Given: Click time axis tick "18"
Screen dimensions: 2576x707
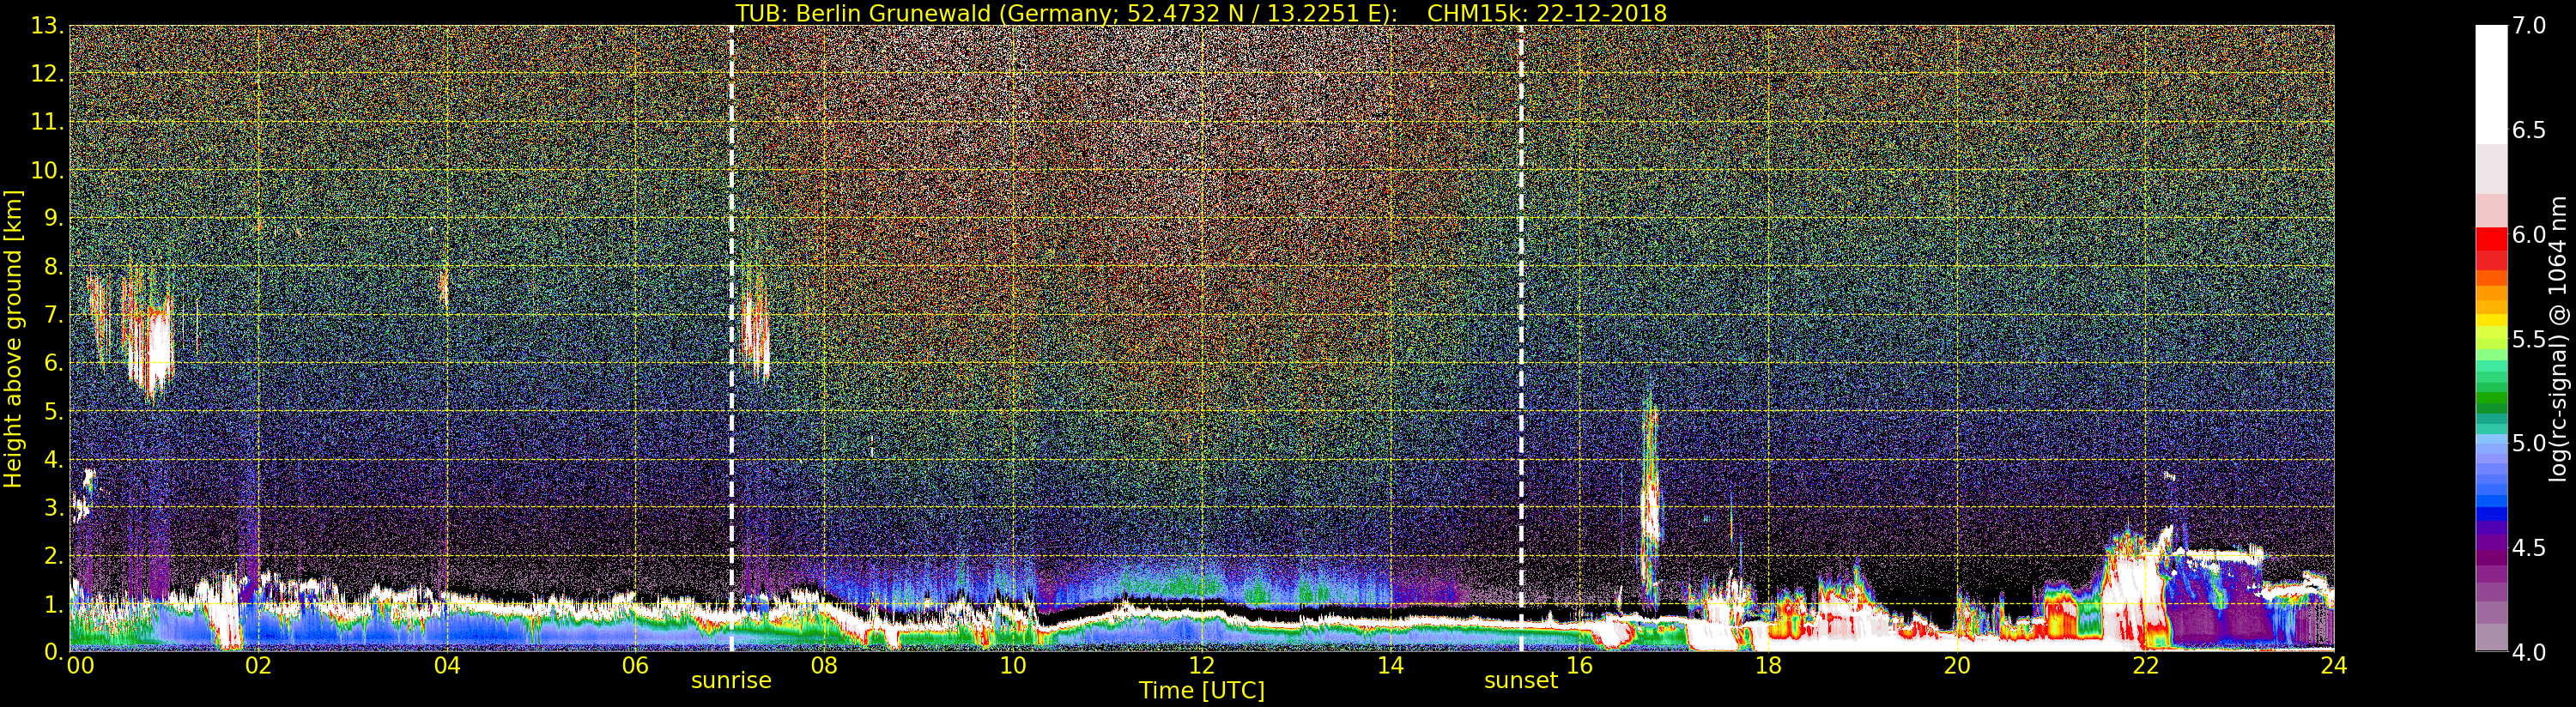Looking at the screenshot, I should pyautogui.click(x=1768, y=665).
